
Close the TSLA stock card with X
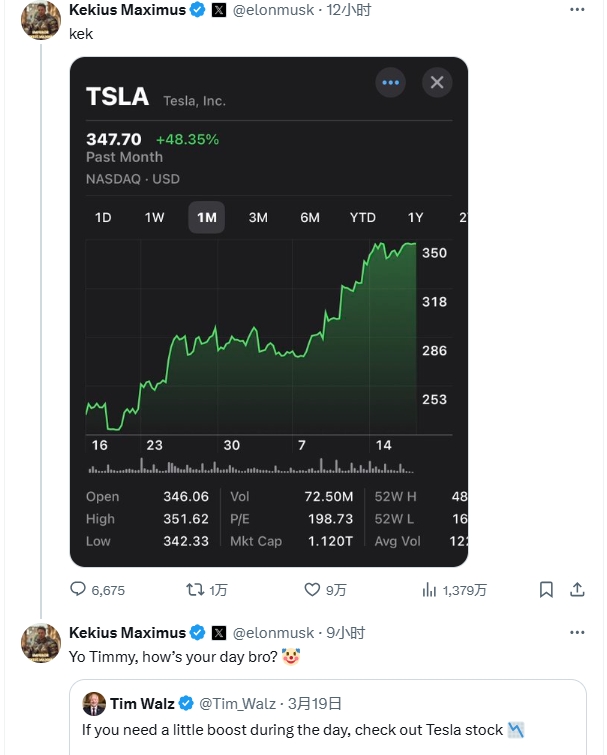tap(437, 82)
